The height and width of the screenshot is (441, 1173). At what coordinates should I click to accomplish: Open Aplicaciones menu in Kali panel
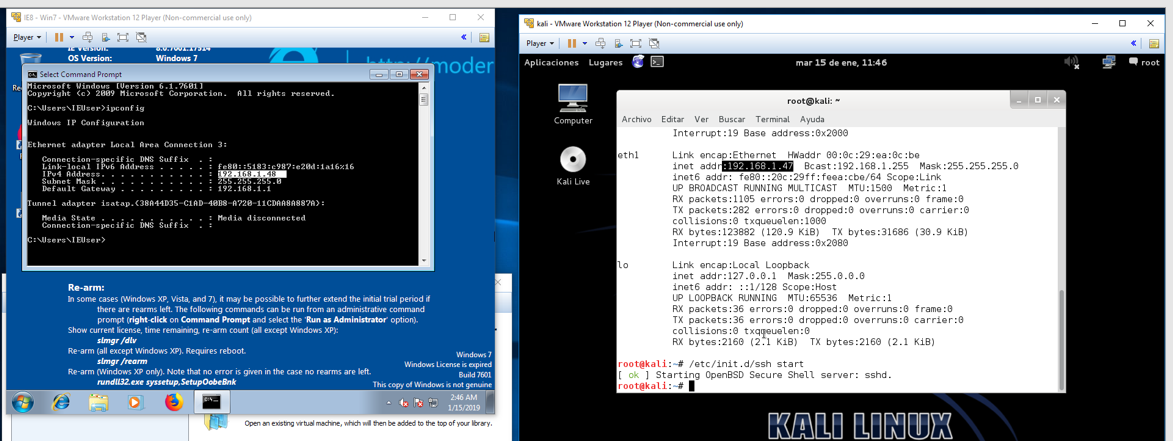pyautogui.click(x=551, y=63)
